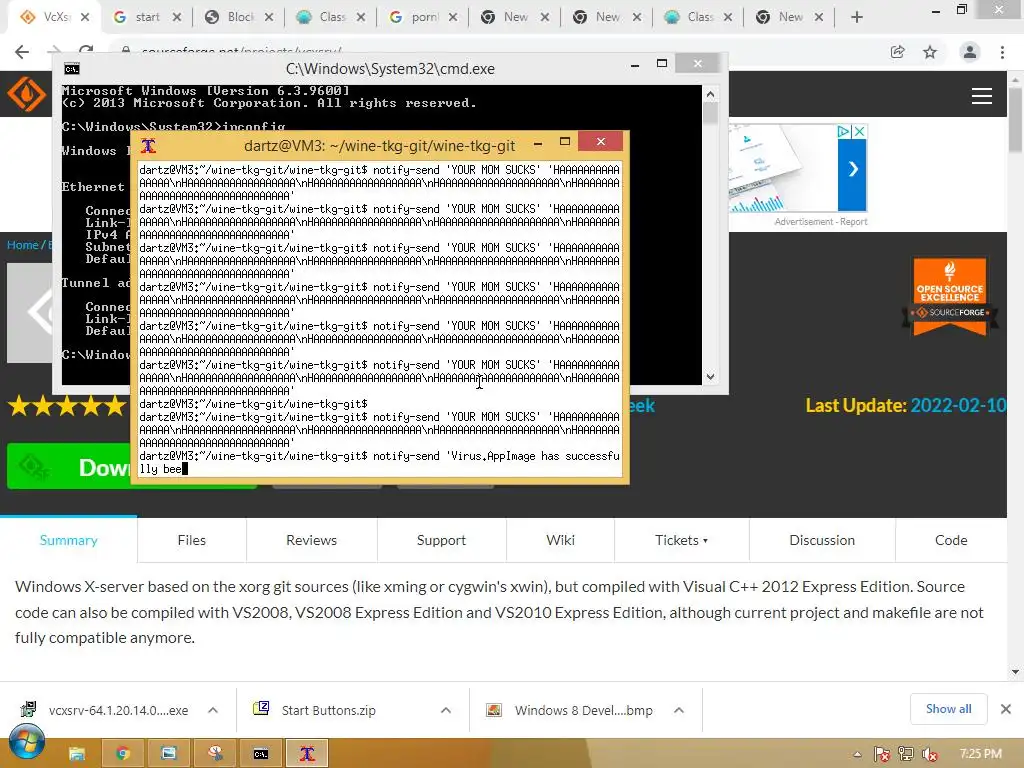Click the star rating row

(x=66, y=406)
